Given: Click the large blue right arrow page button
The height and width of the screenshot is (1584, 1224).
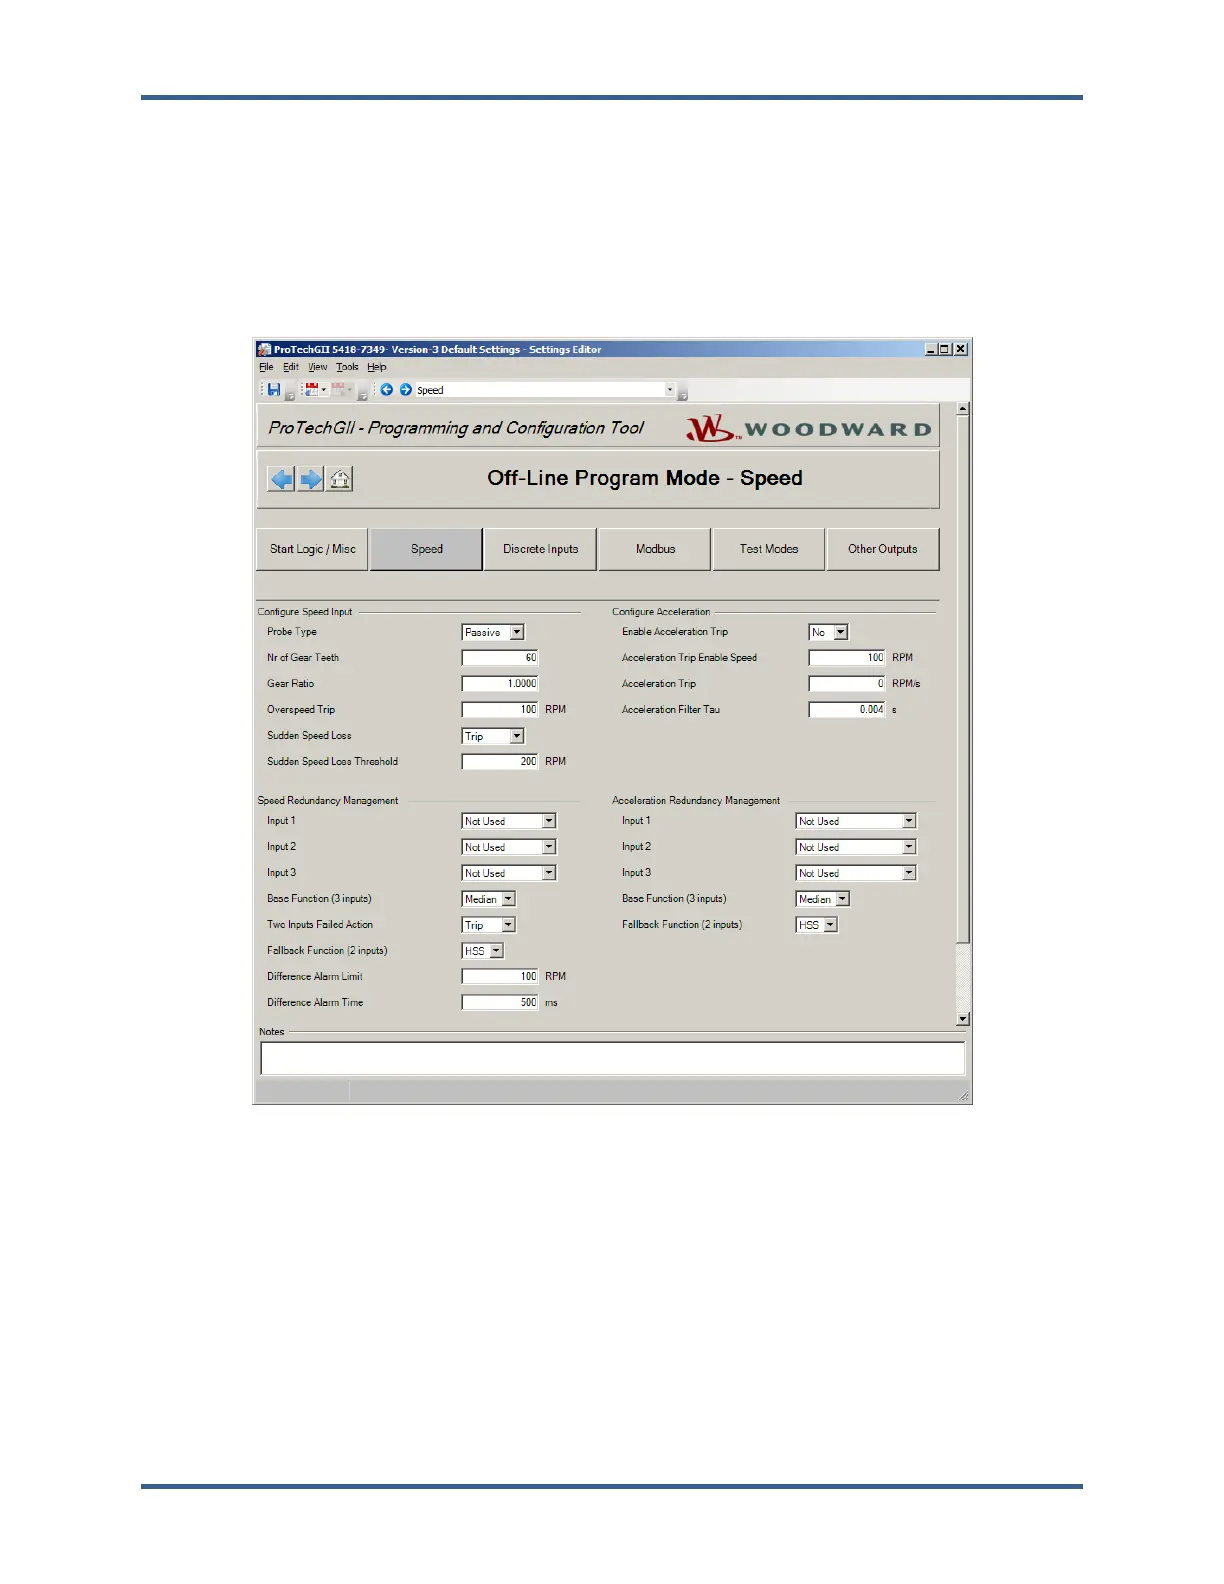Looking at the screenshot, I should (x=311, y=479).
